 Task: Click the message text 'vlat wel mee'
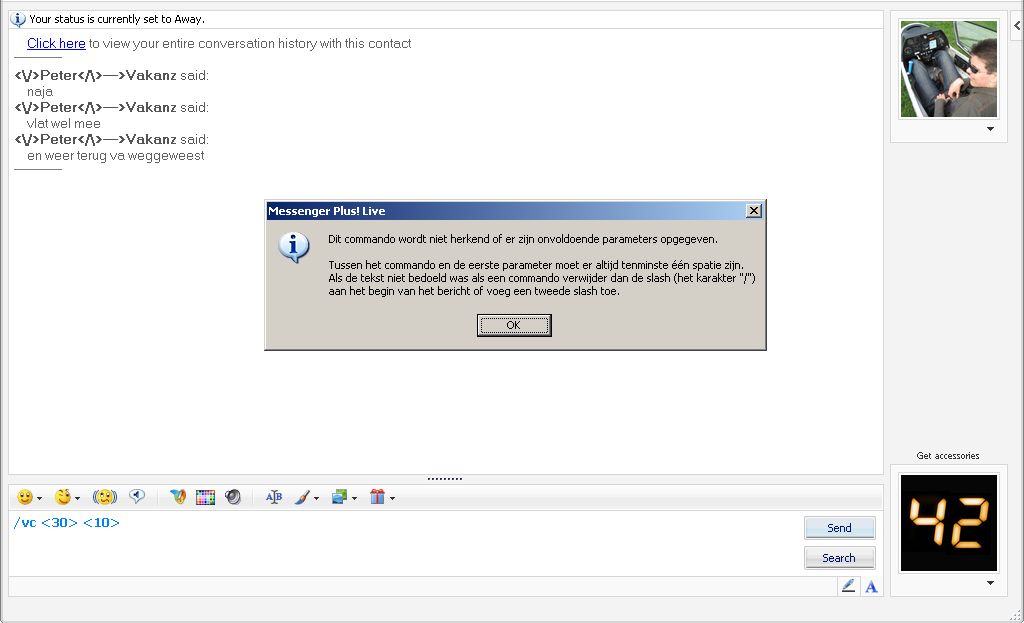[63, 124]
